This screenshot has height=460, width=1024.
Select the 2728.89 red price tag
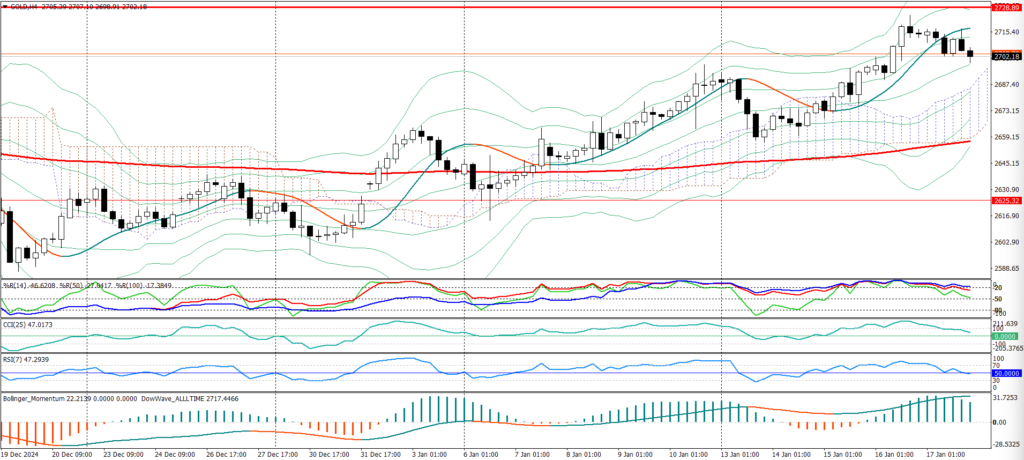(x=1005, y=6)
